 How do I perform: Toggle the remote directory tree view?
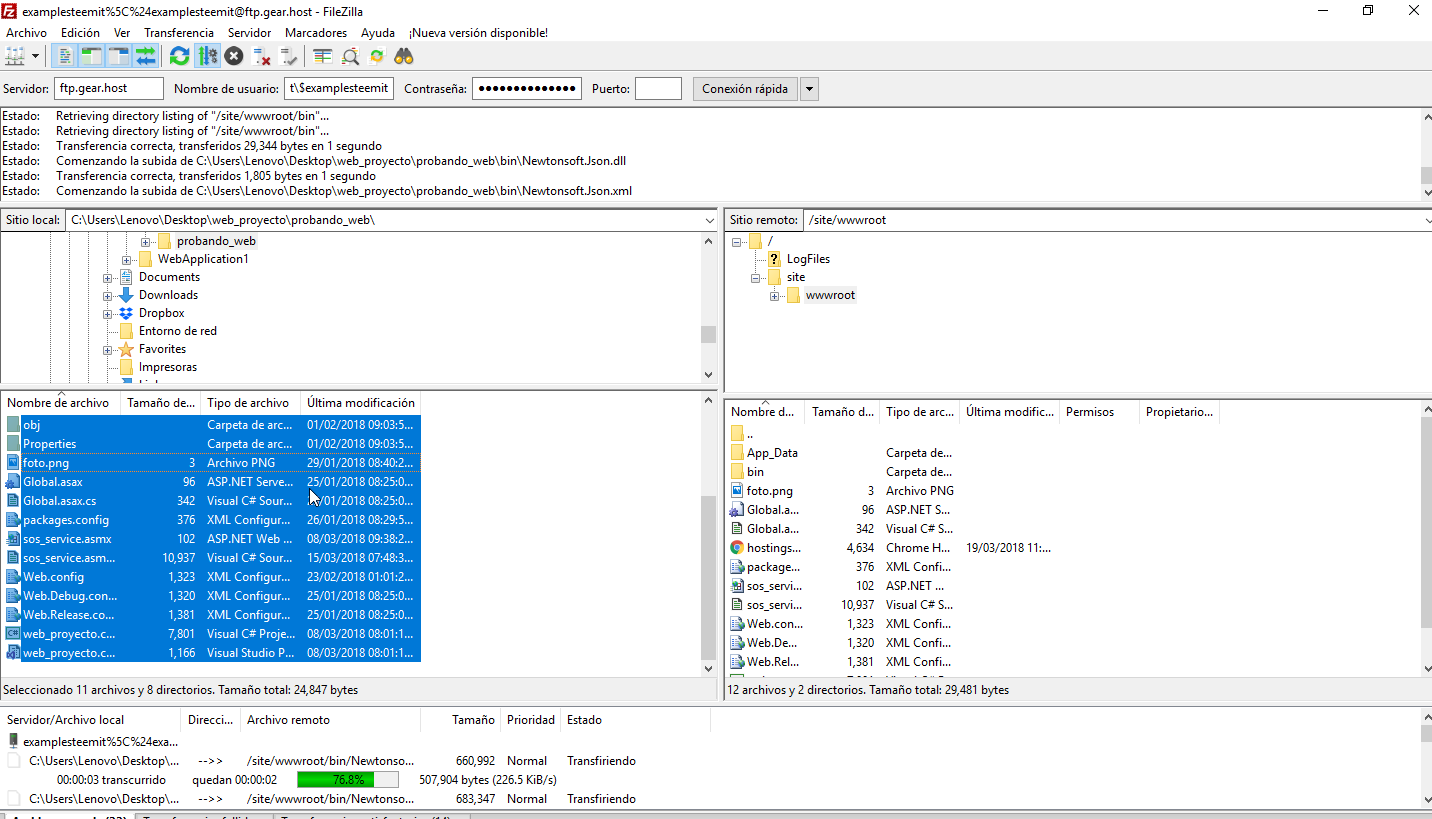click(119, 56)
